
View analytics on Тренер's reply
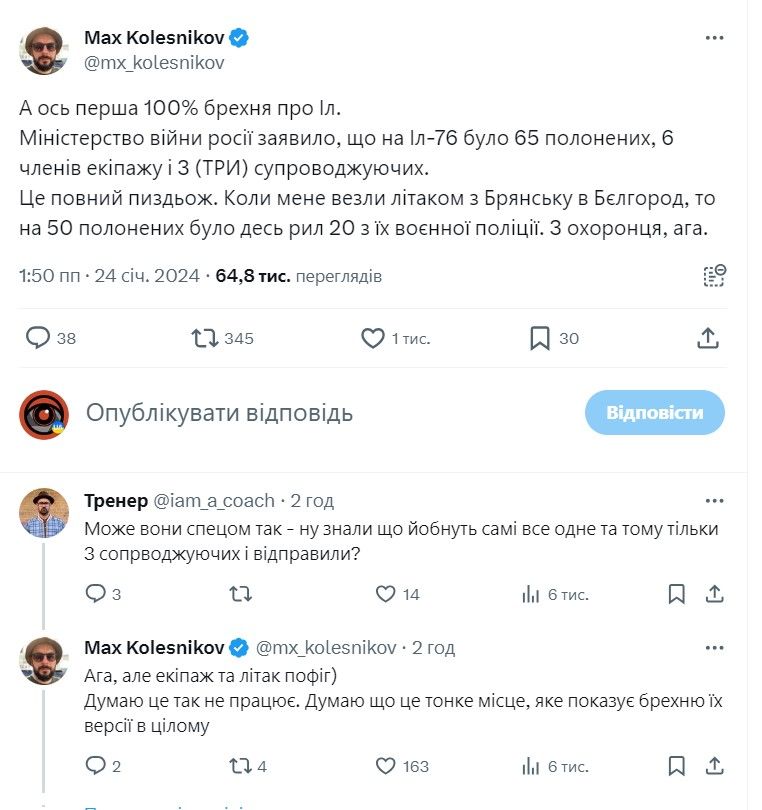(x=532, y=594)
